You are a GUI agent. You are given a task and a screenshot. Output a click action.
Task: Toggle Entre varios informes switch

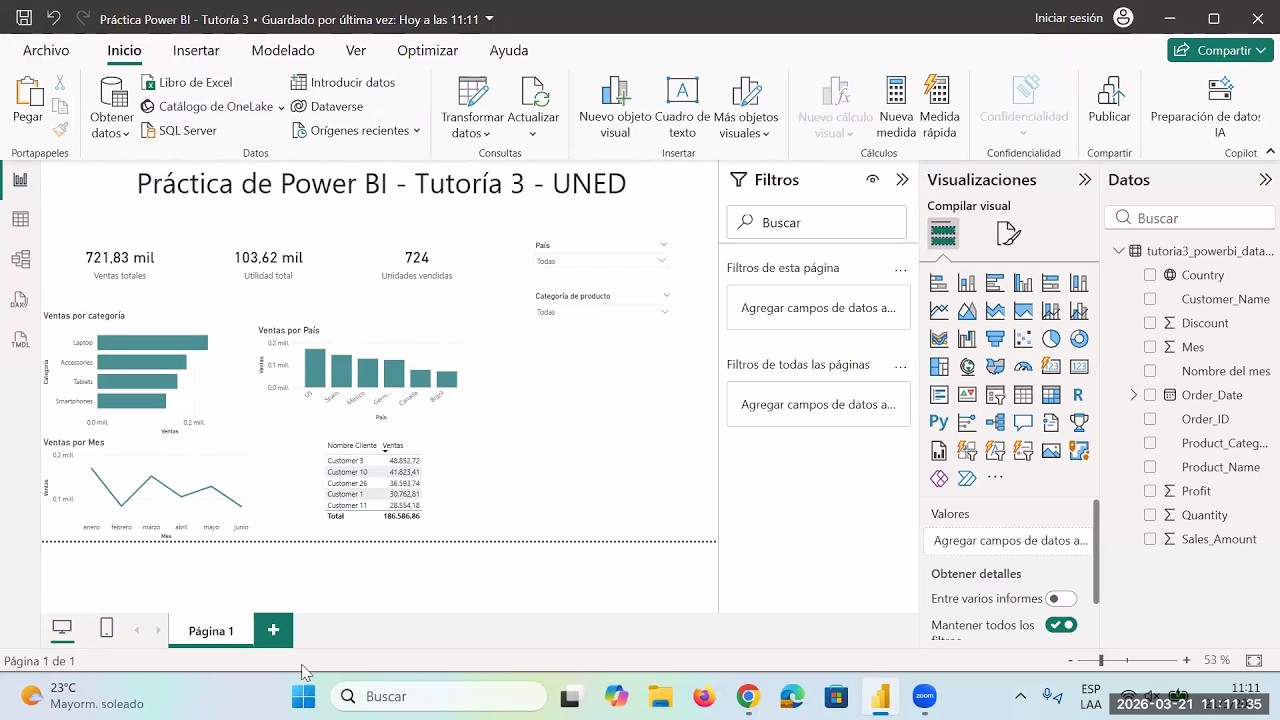[x=1061, y=599]
